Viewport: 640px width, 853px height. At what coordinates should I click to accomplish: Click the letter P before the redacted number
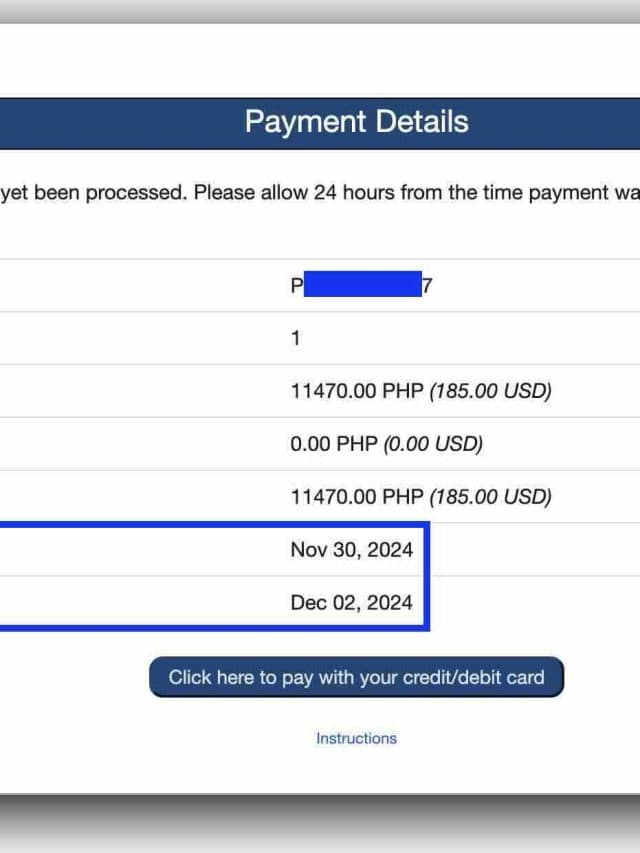point(296,286)
